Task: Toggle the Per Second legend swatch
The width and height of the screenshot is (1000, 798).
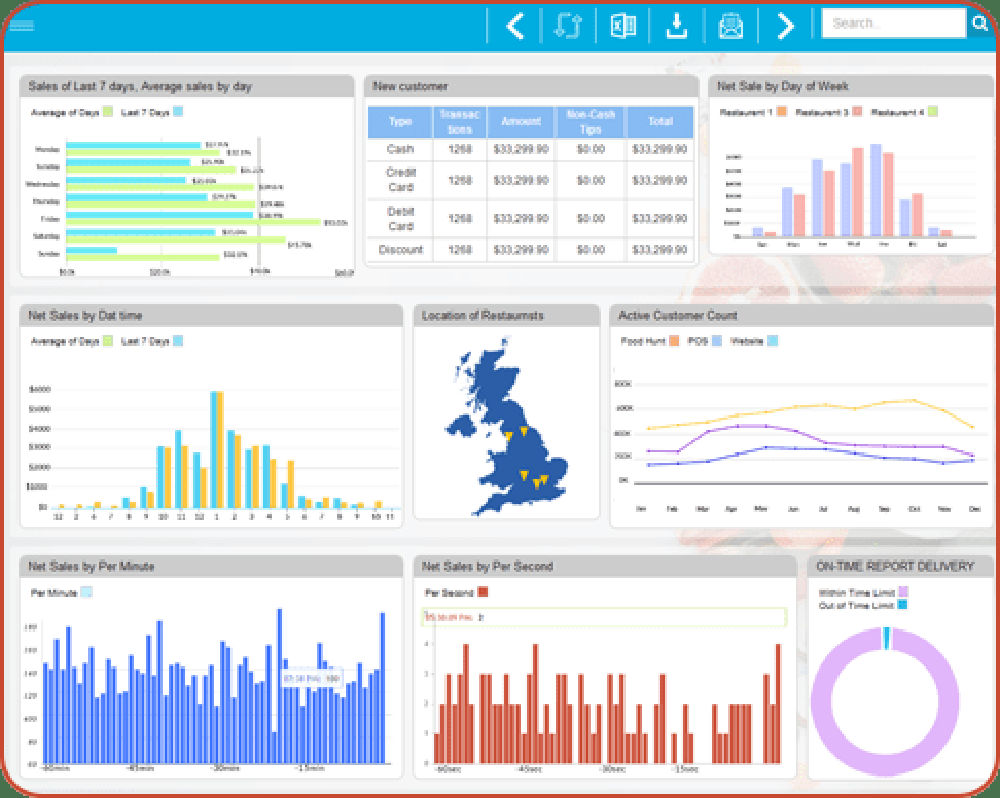Action: point(483,592)
